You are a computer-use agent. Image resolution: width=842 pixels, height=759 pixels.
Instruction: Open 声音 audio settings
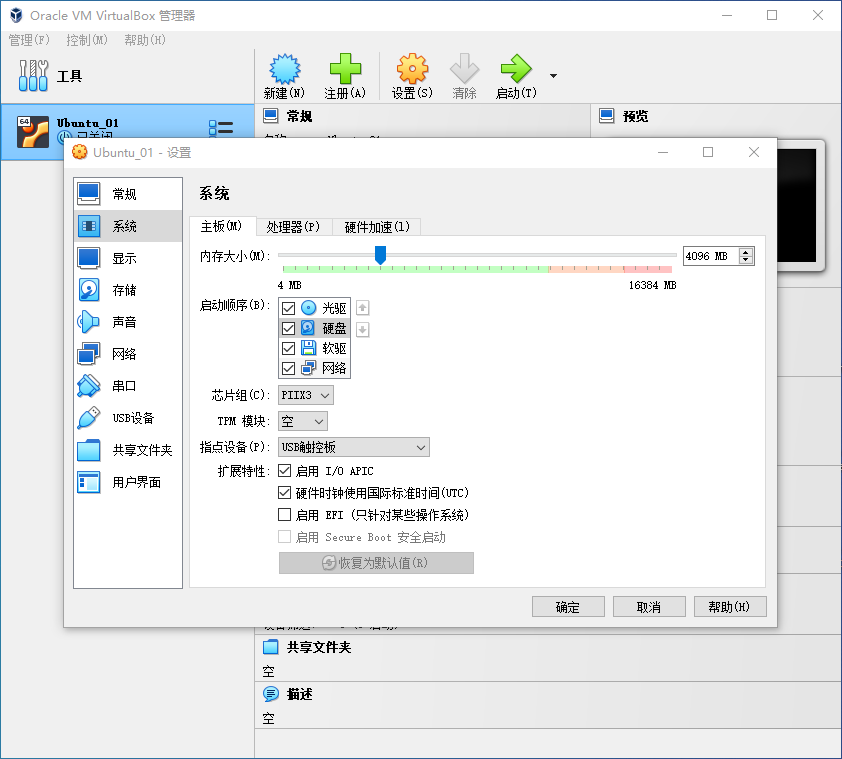pyautogui.click(x=128, y=322)
